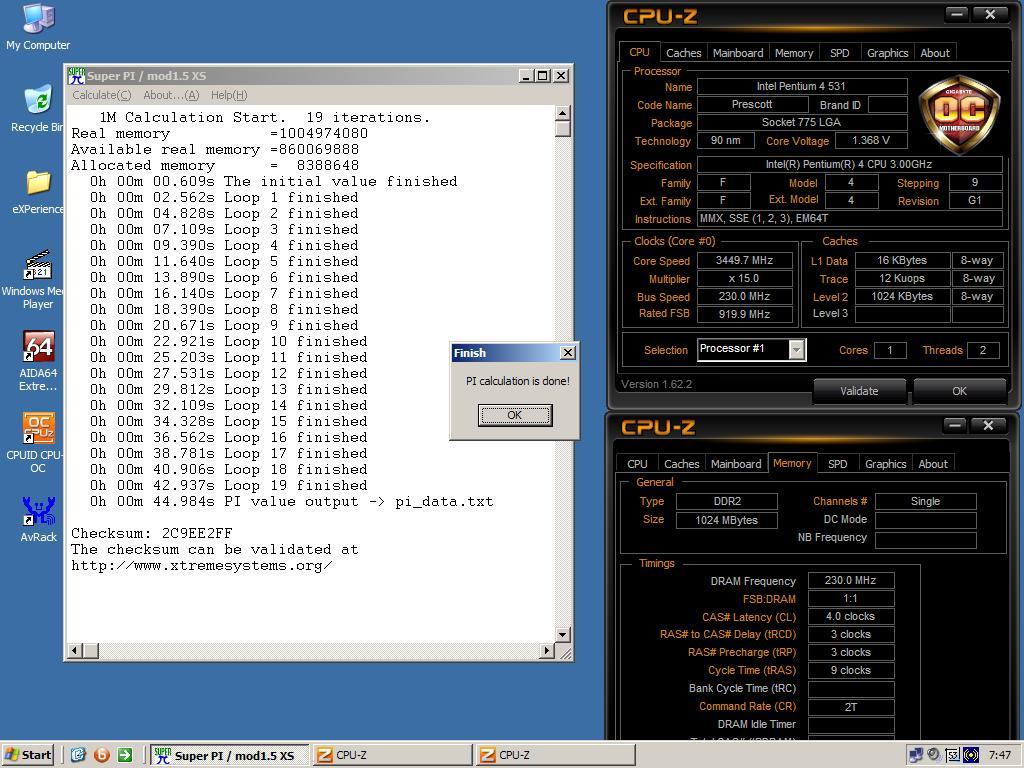Open Internet Explorer quick launch icon
Image resolution: width=1024 pixels, height=768 pixels.
78,755
